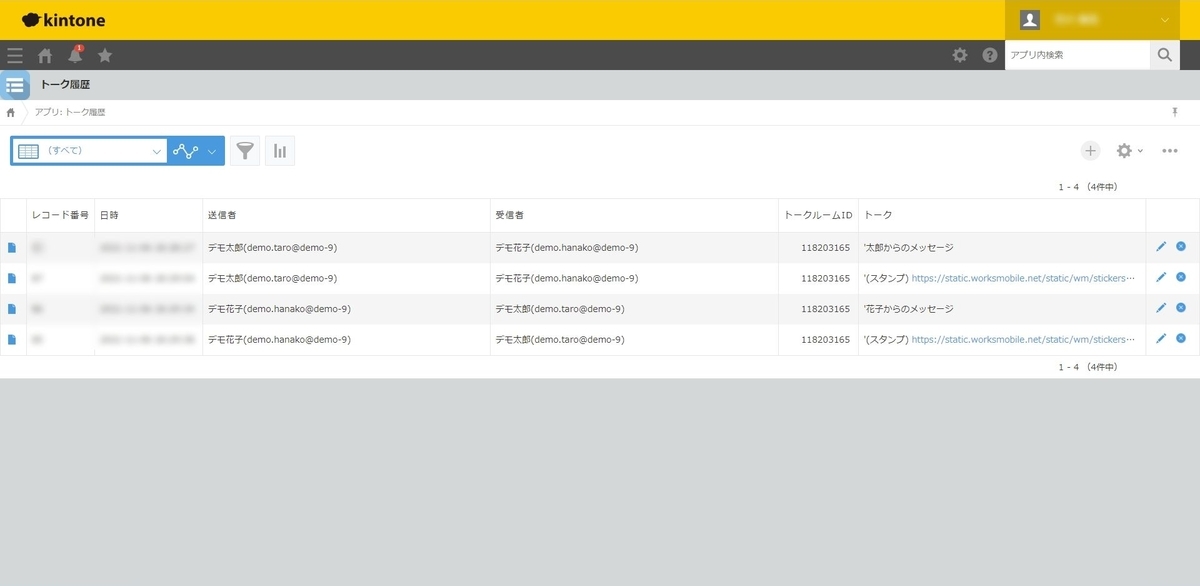The width and height of the screenshot is (1200, 586).
Task: Open the sticker URL link in the fourth row
Action: click(1024, 339)
